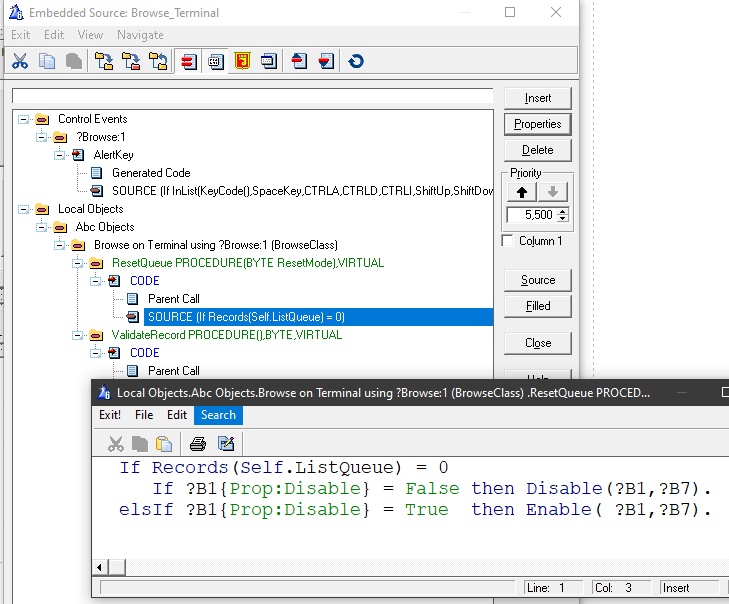The width and height of the screenshot is (729, 604).
Task: Click the Properties button
Action: 538,124
